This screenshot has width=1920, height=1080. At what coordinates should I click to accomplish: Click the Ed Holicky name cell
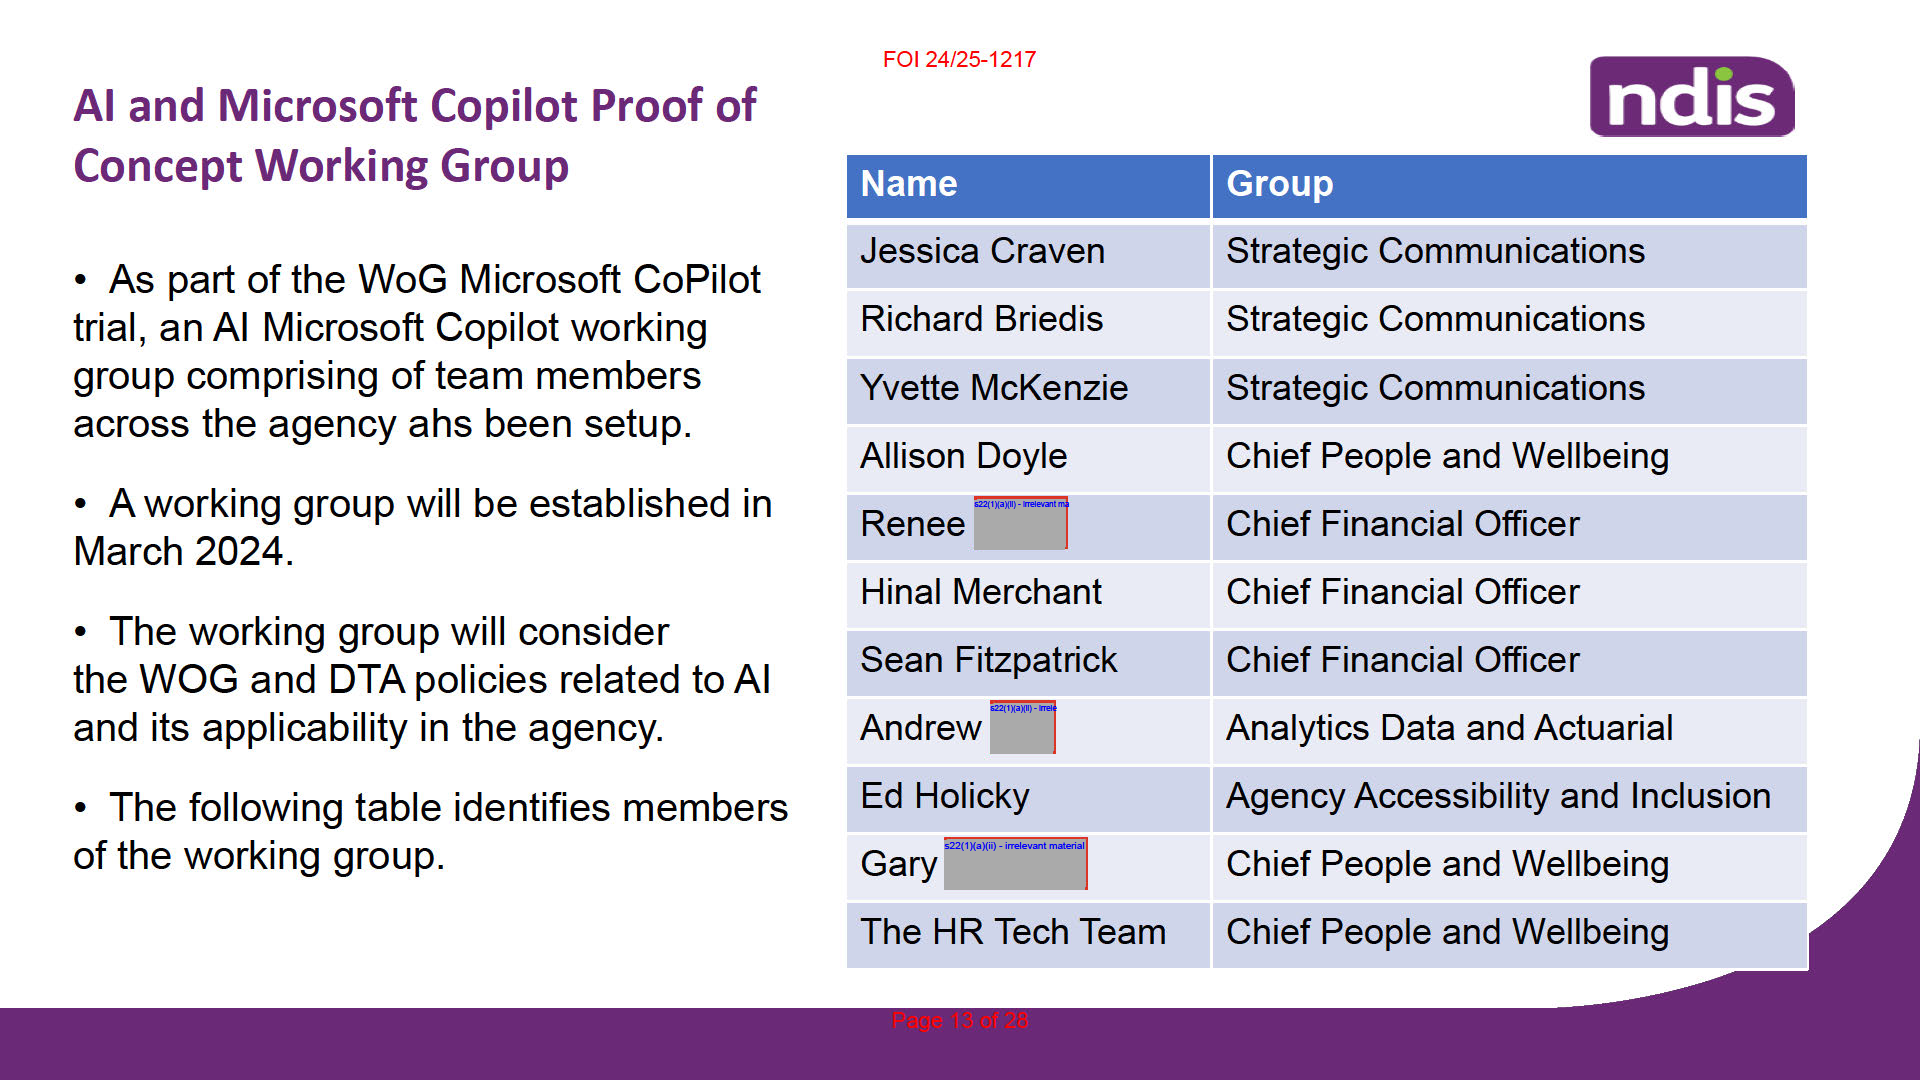pyautogui.click(x=1028, y=799)
